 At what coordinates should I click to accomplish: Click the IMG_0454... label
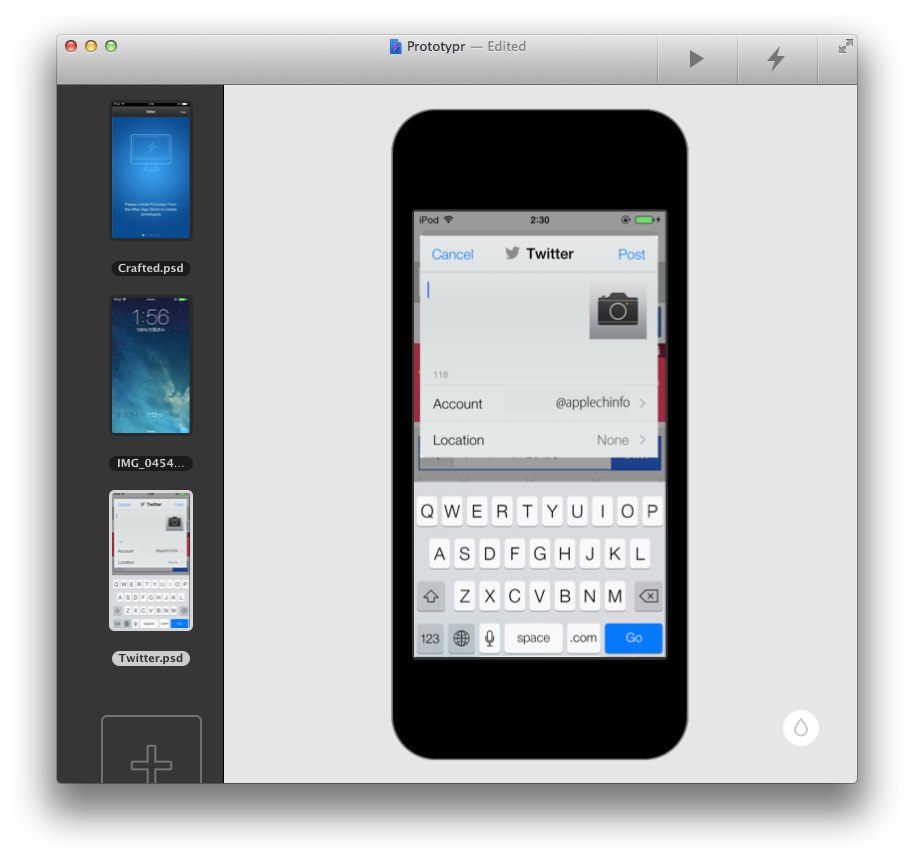coord(151,463)
